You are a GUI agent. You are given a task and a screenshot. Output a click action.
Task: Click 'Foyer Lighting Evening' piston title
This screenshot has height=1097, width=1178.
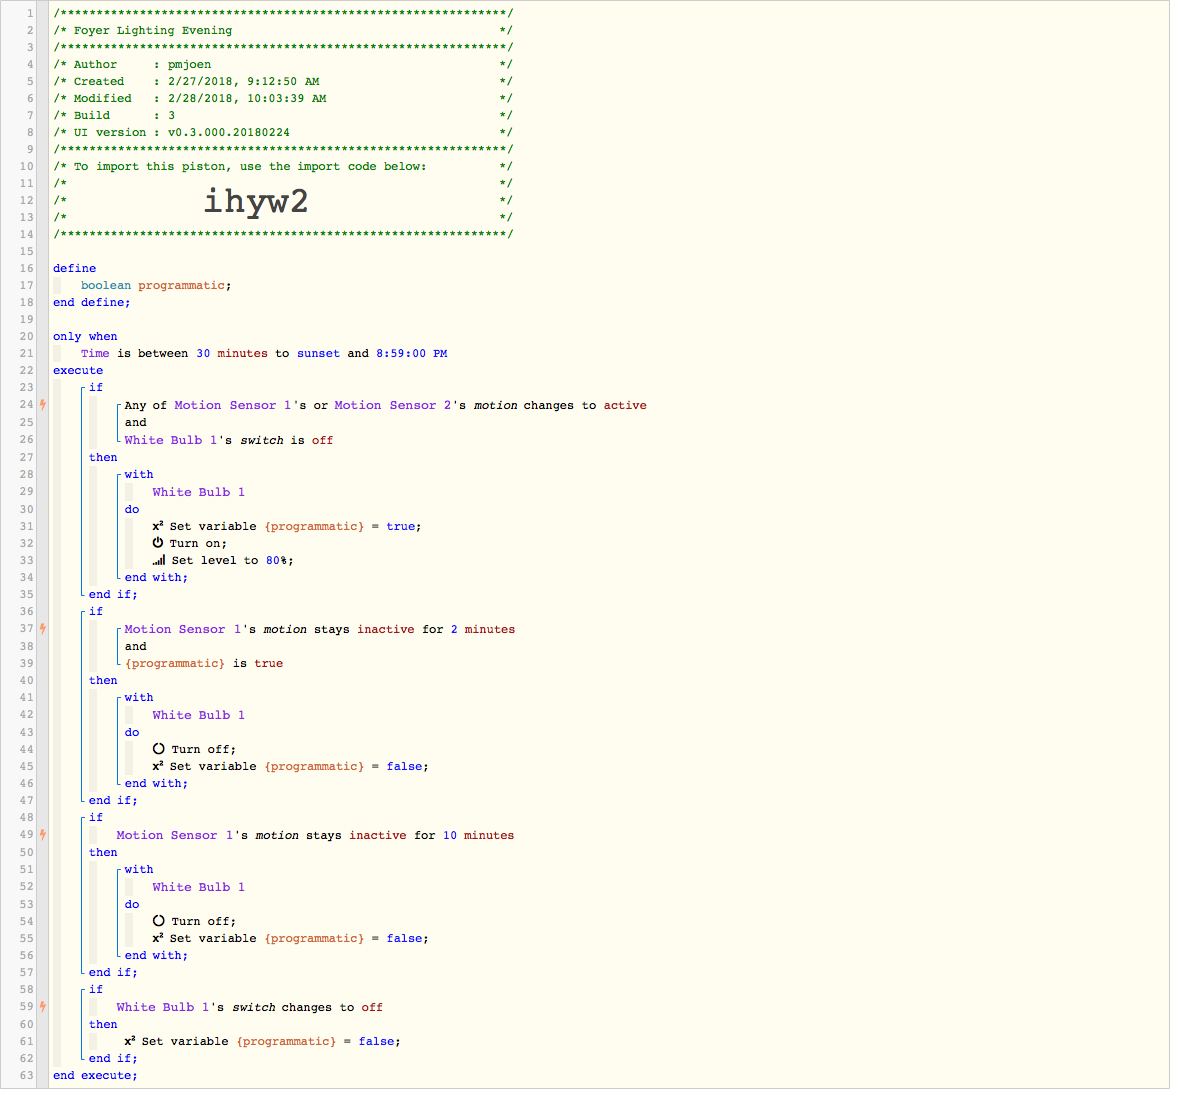(153, 31)
